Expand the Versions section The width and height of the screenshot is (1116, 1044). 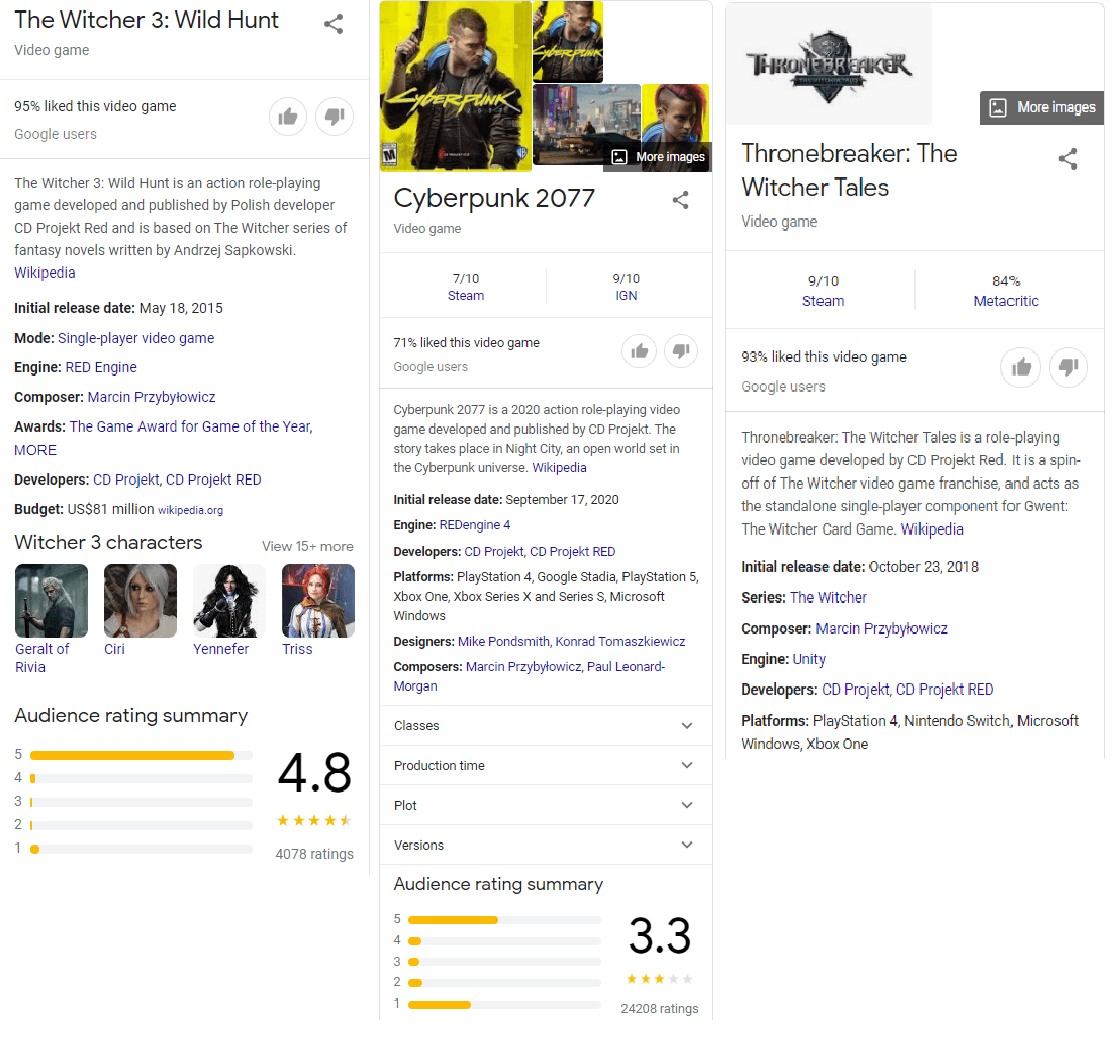[545, 845]
